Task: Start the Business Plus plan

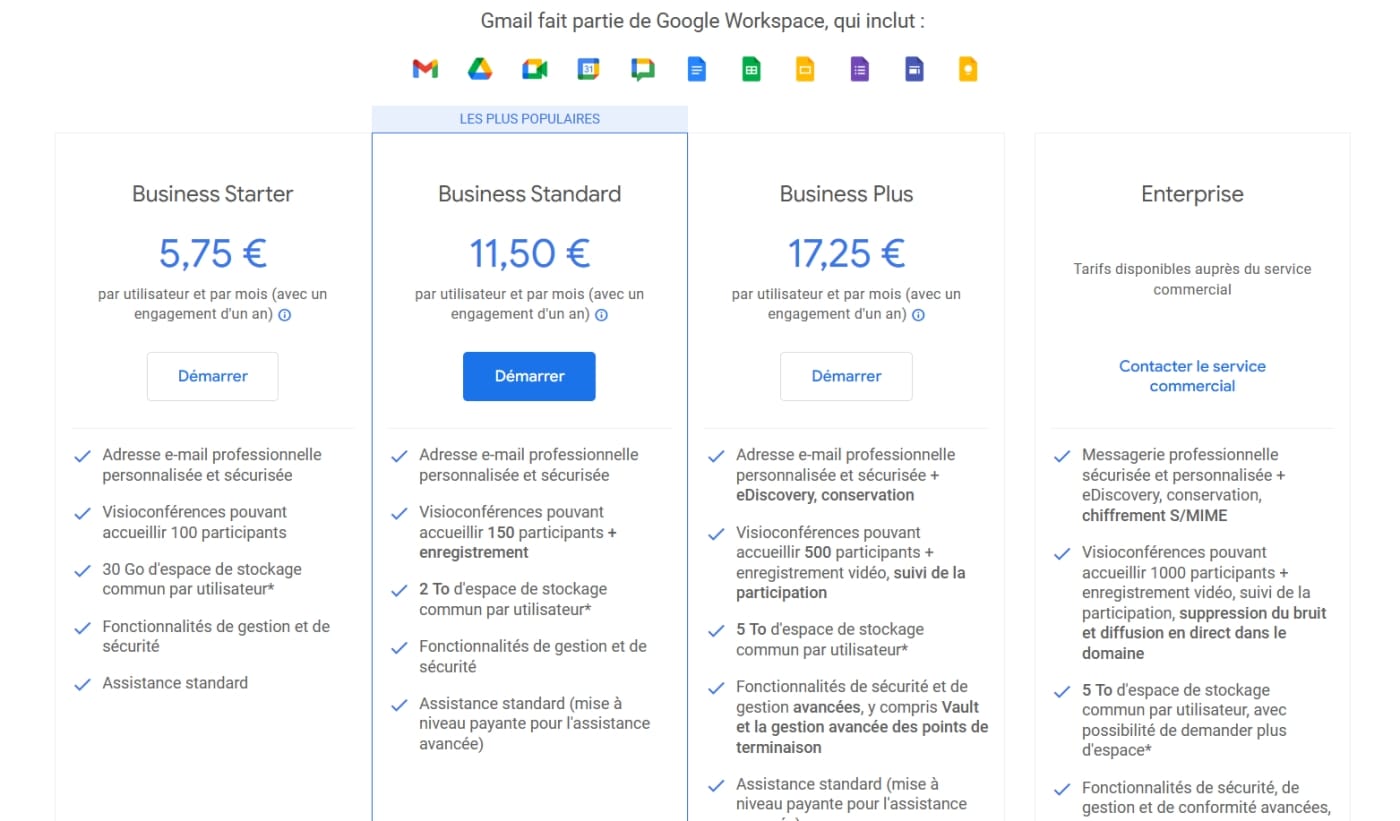Action: click(846, 376)
